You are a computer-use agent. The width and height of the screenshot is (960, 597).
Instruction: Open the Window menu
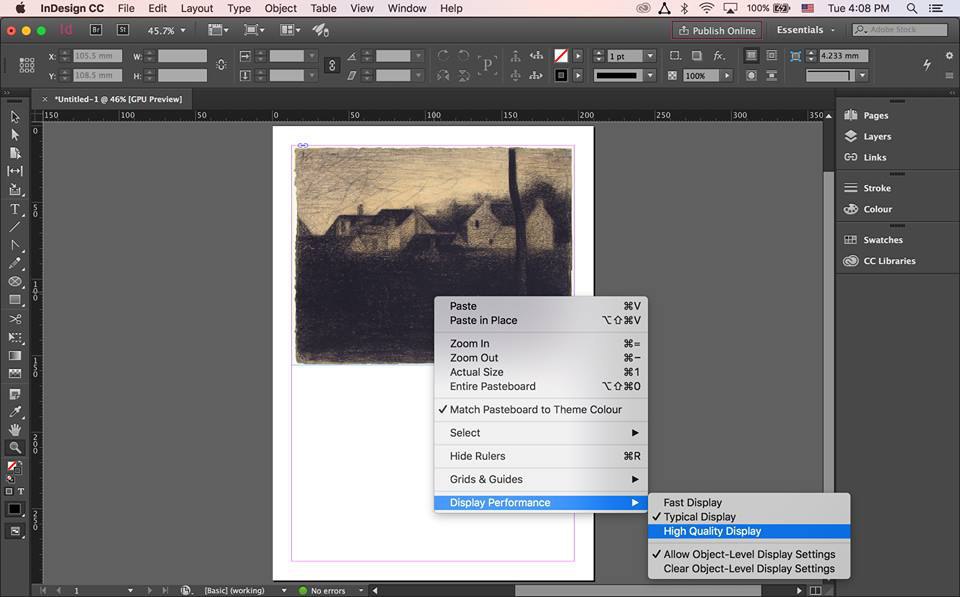[407, 9]
